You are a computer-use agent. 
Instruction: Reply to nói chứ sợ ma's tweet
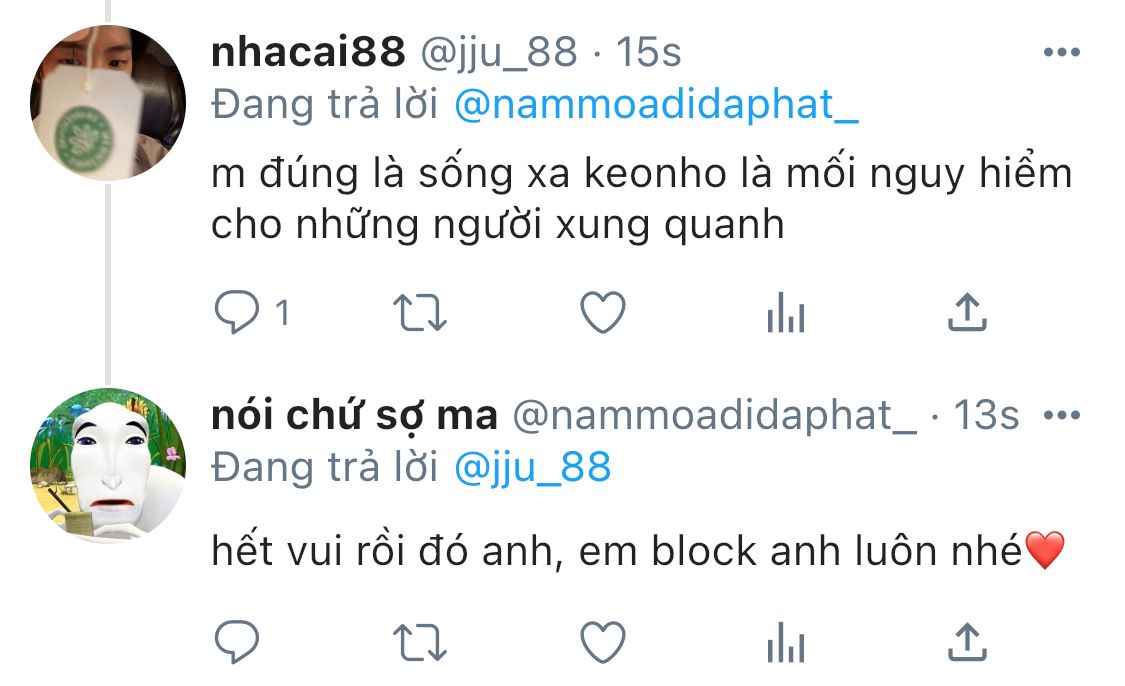pyautogui.click(x=237, y=641)
